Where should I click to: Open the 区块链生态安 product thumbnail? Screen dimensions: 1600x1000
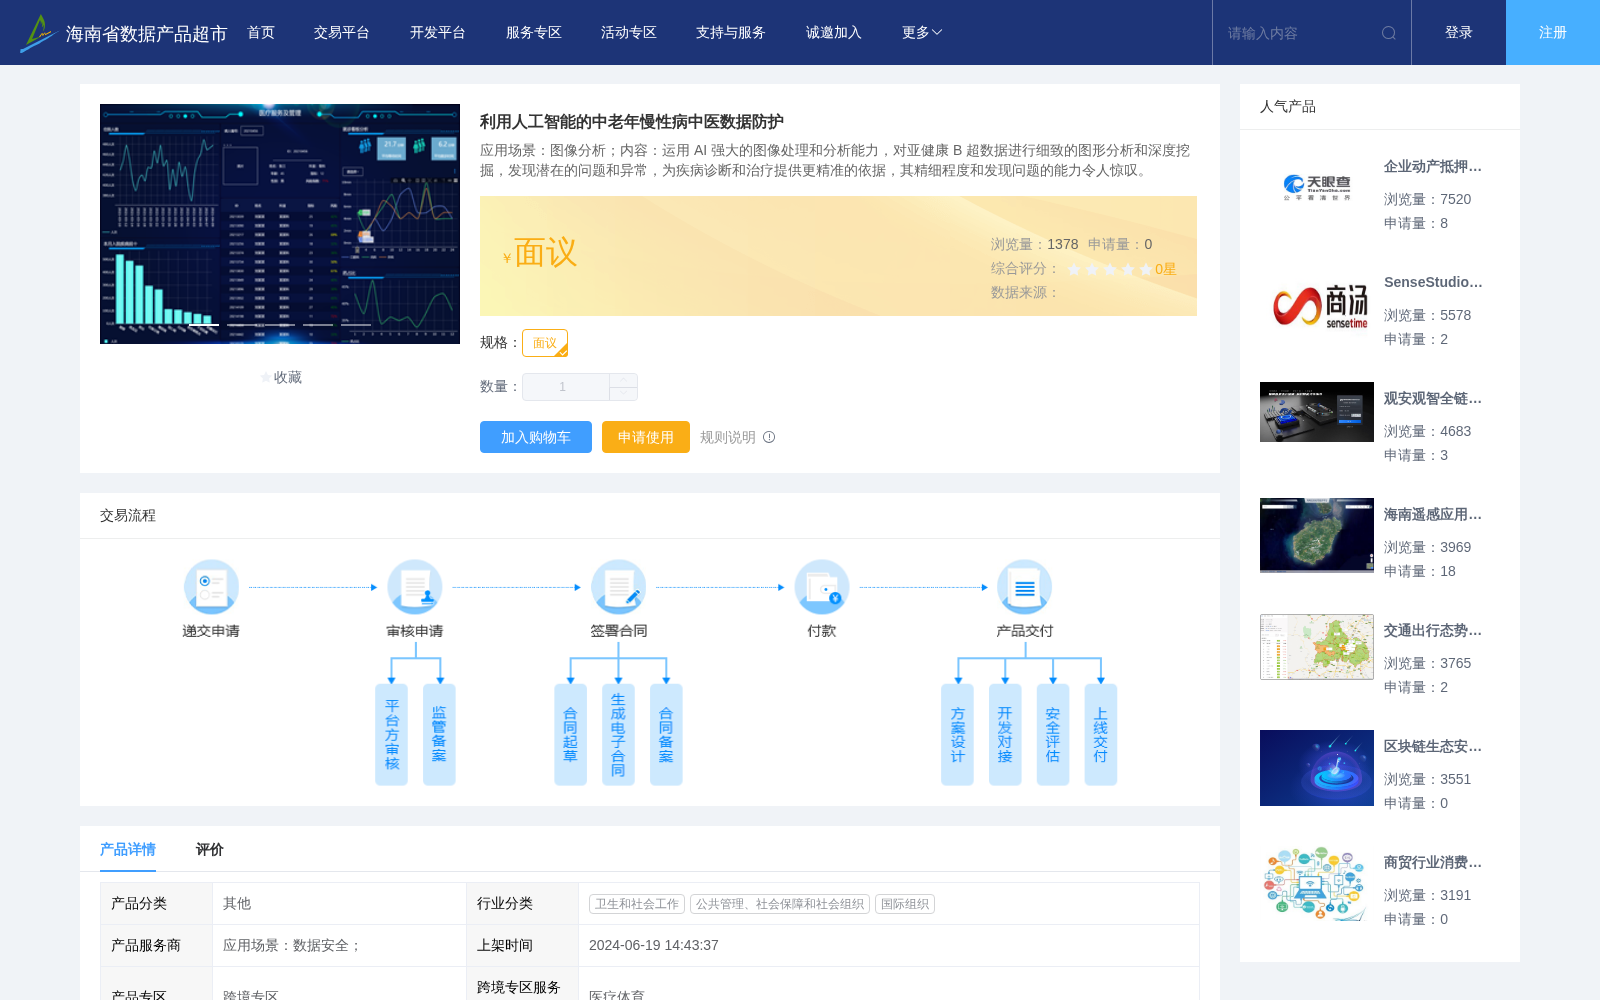(1317, 768)
